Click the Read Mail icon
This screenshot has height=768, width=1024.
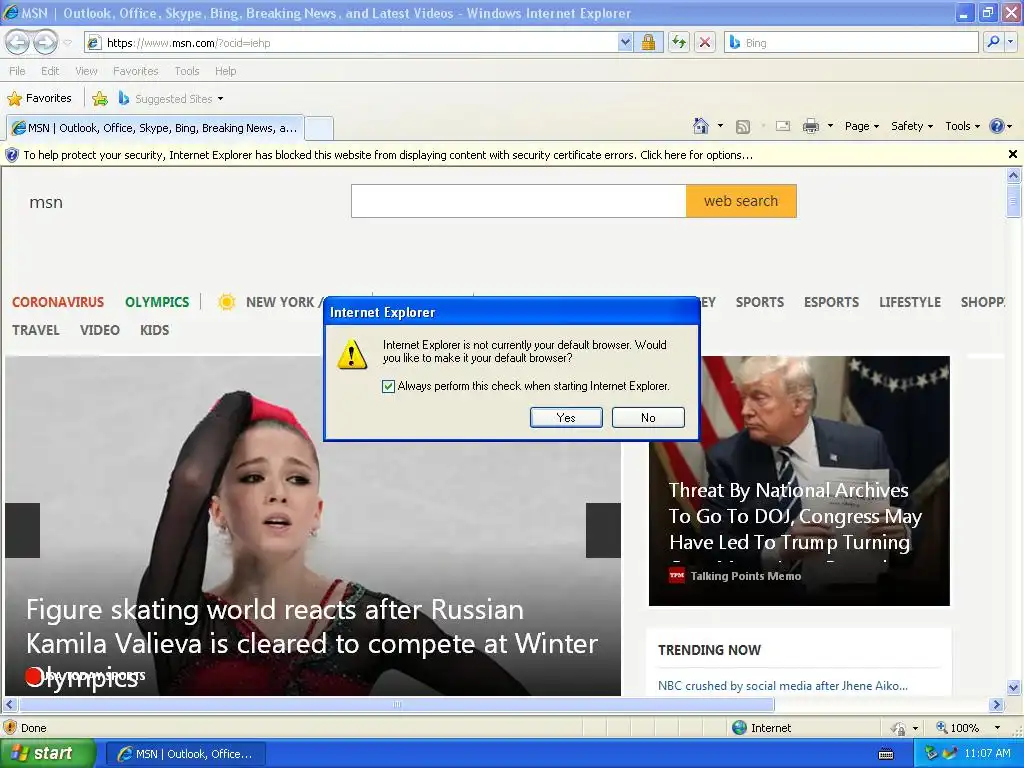pyautogui.click(x=782, y=126)
